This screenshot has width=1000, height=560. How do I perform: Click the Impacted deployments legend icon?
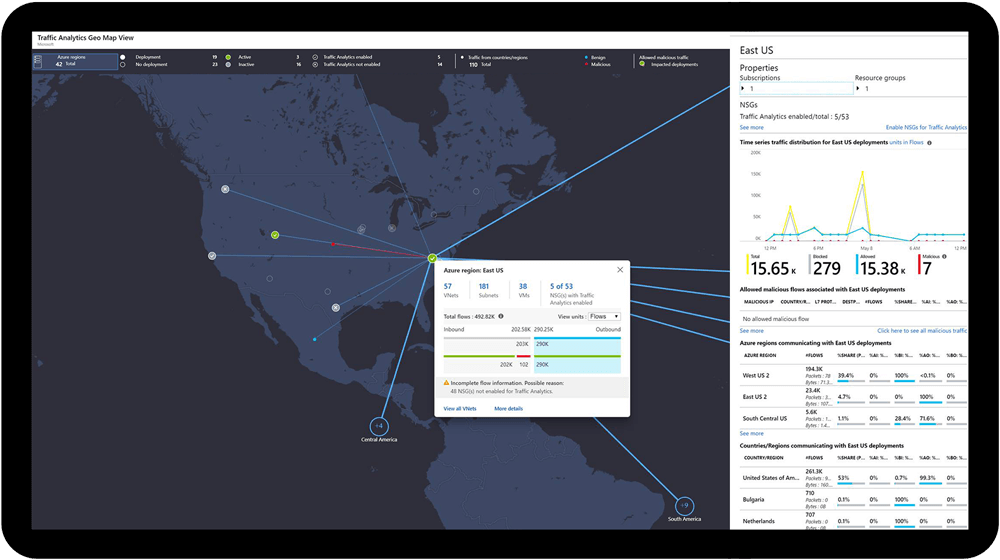[642, 64]
